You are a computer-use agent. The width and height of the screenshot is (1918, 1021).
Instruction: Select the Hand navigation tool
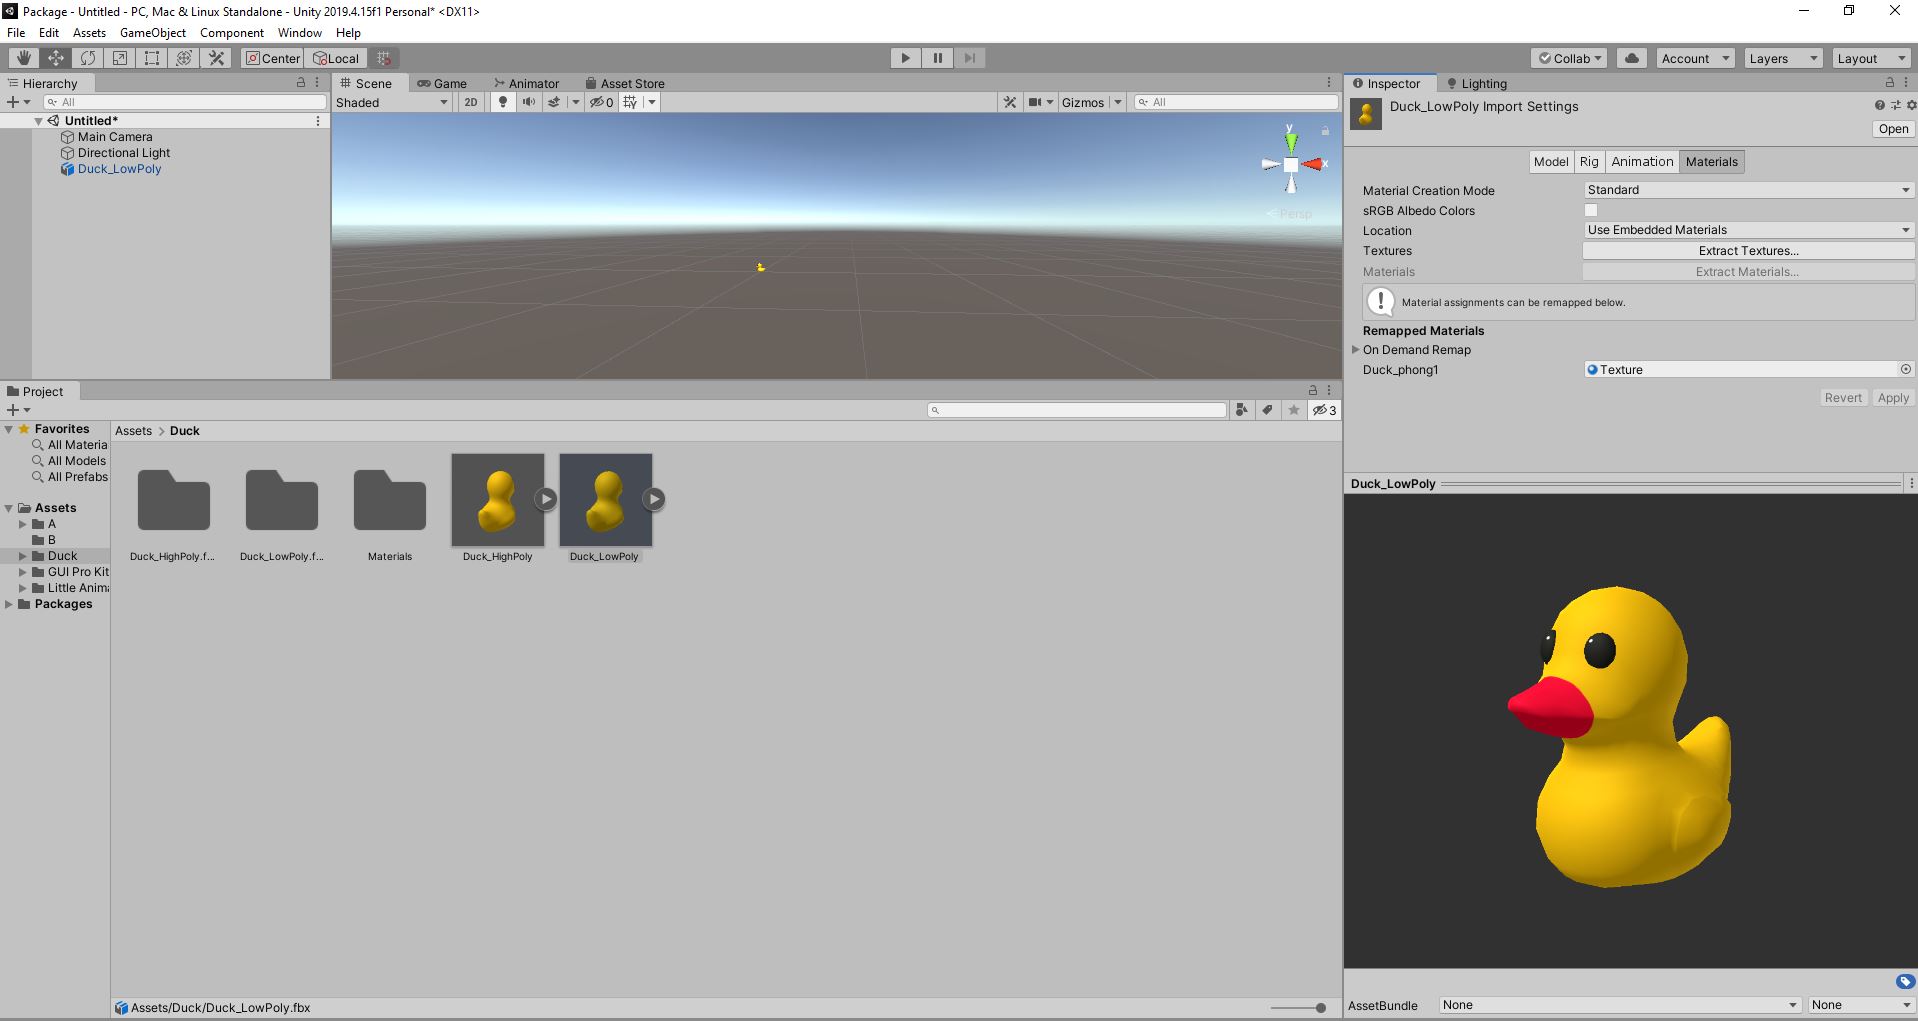click(23, 57)
